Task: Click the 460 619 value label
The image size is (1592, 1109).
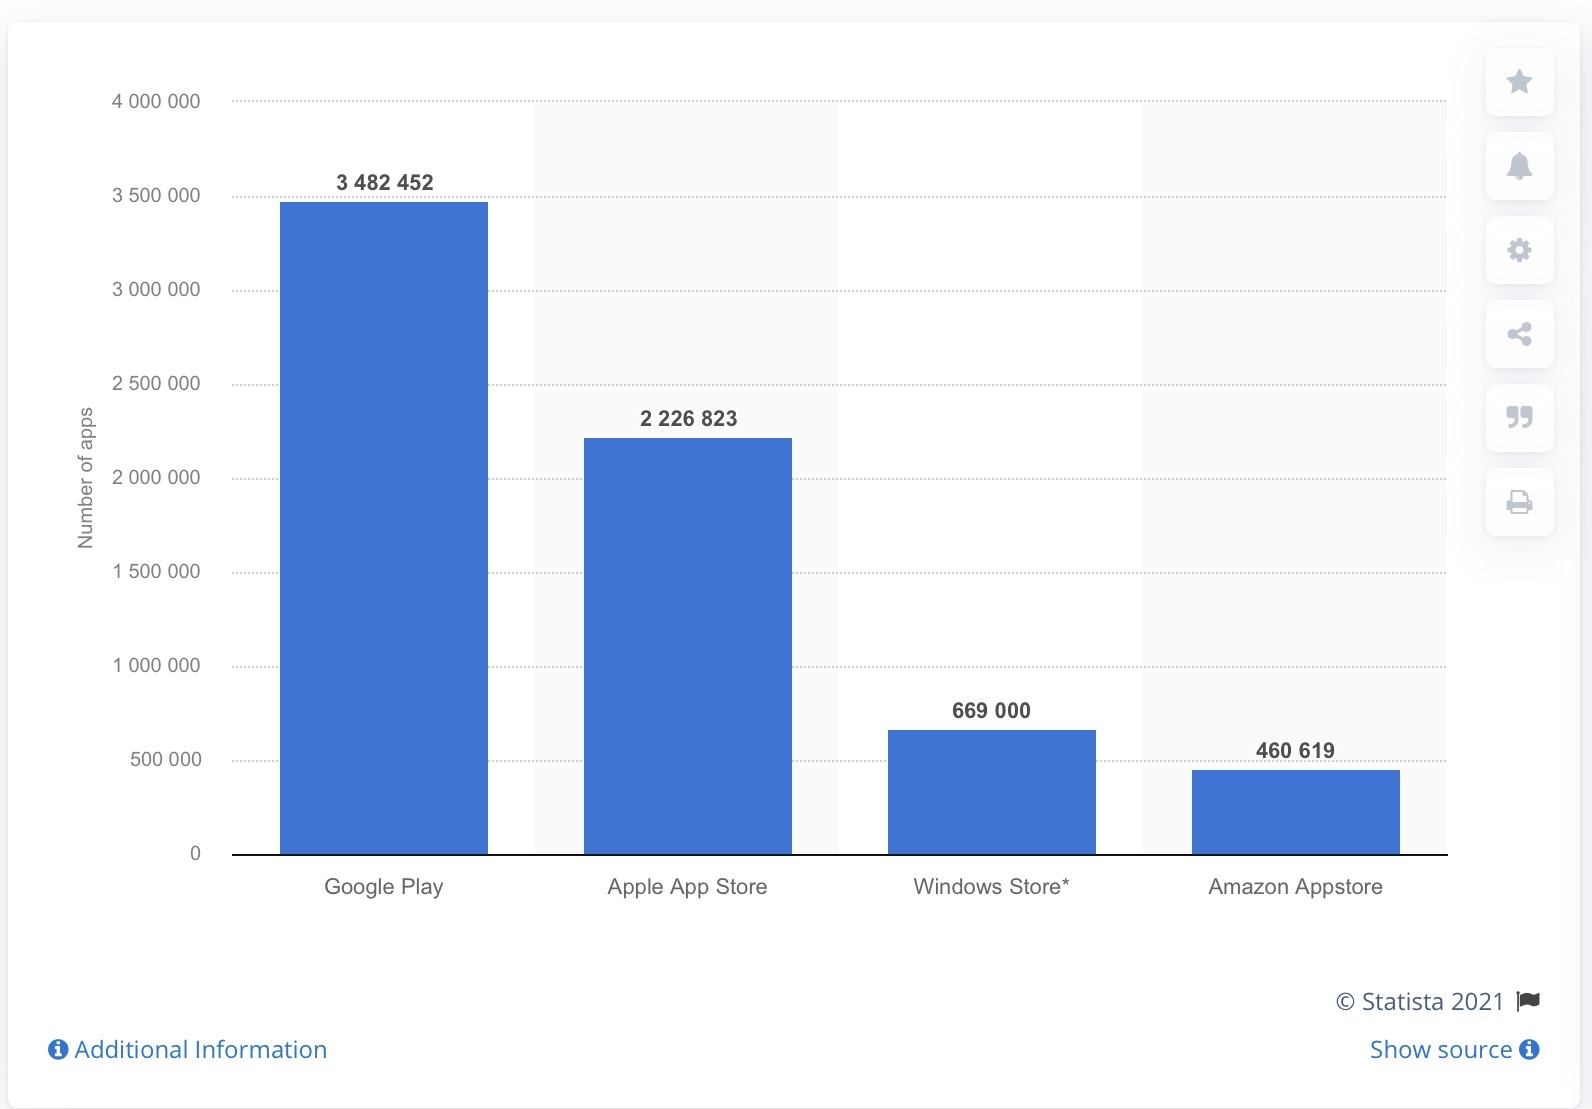Action: tap(1296, 751)
